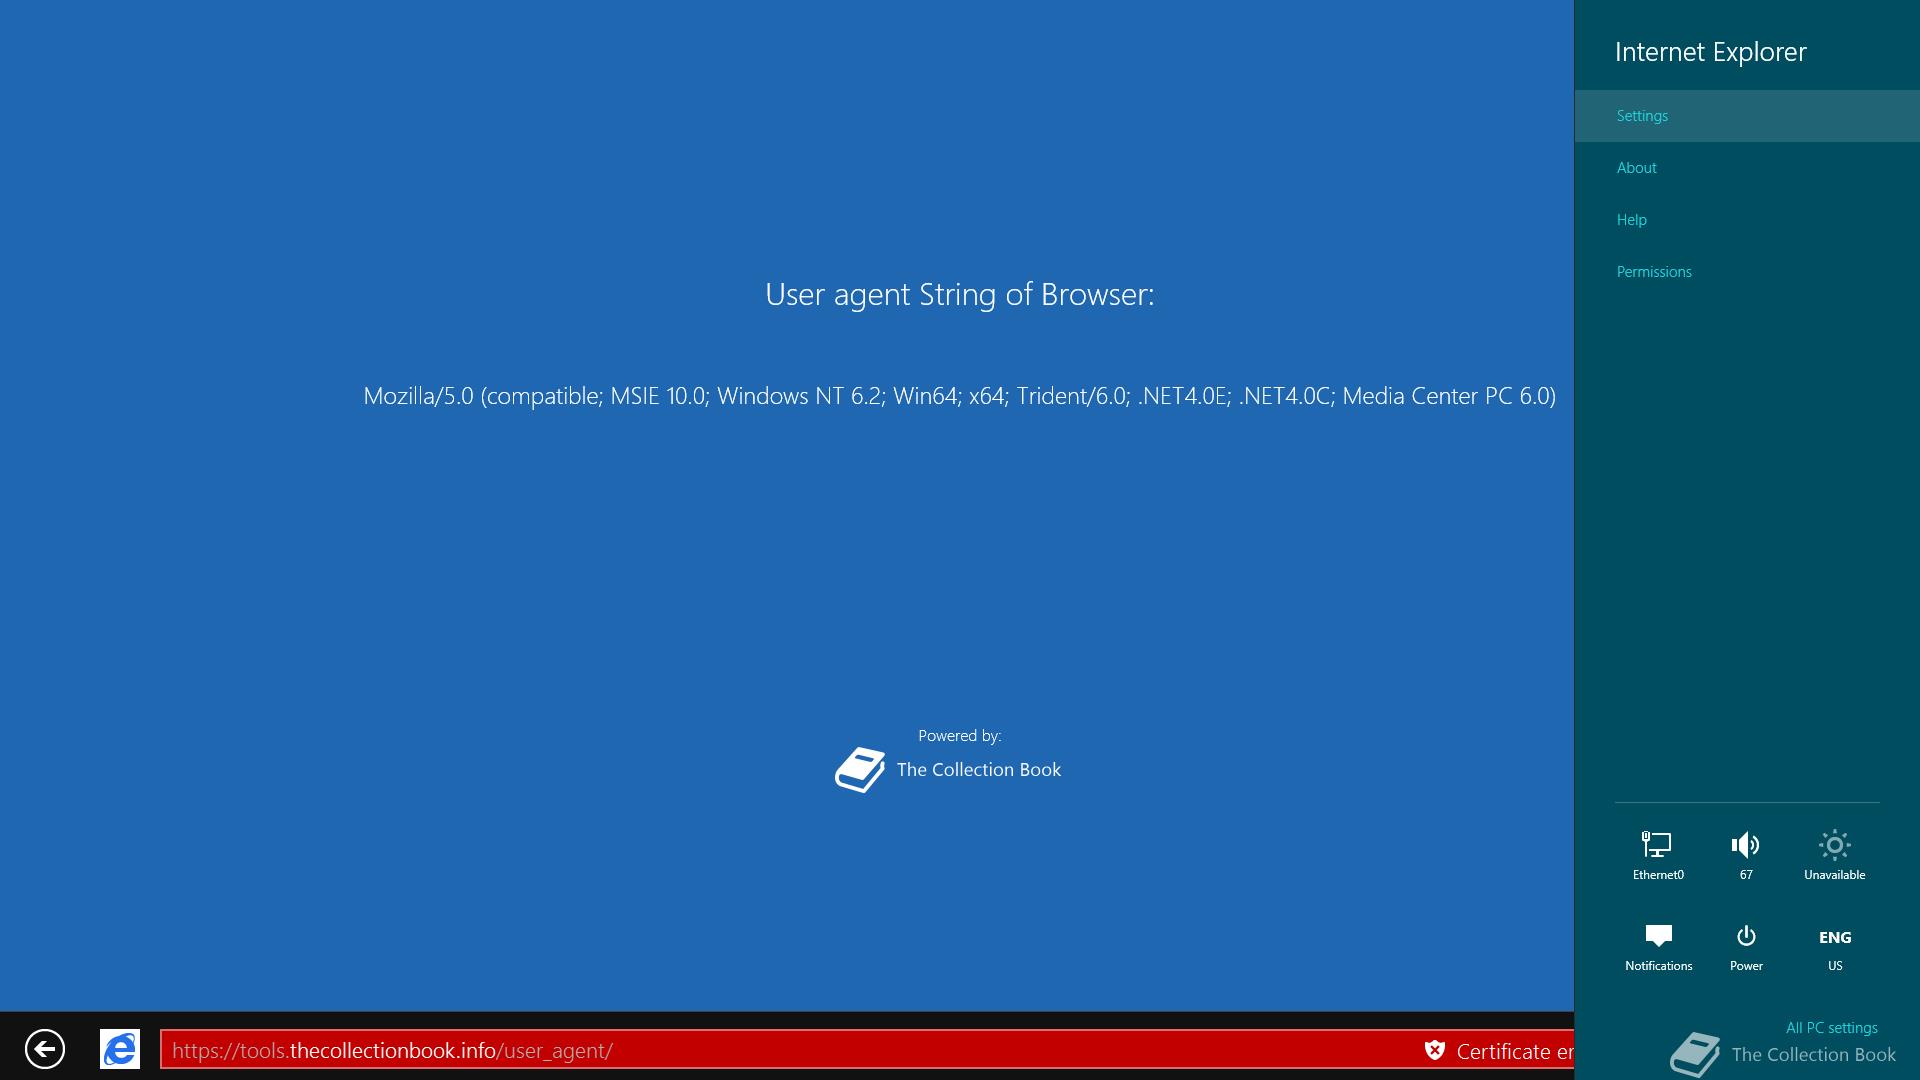Click the certificate error shield icon
The height and width of the screenshot is (1080, 1920).
coord(1435,1050)
